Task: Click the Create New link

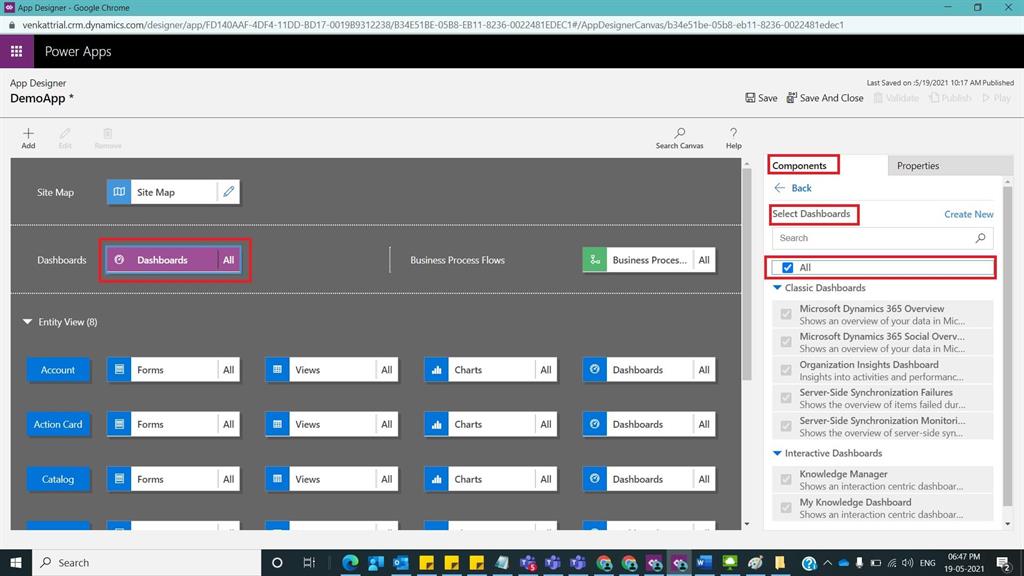Action: coord(968,214)
